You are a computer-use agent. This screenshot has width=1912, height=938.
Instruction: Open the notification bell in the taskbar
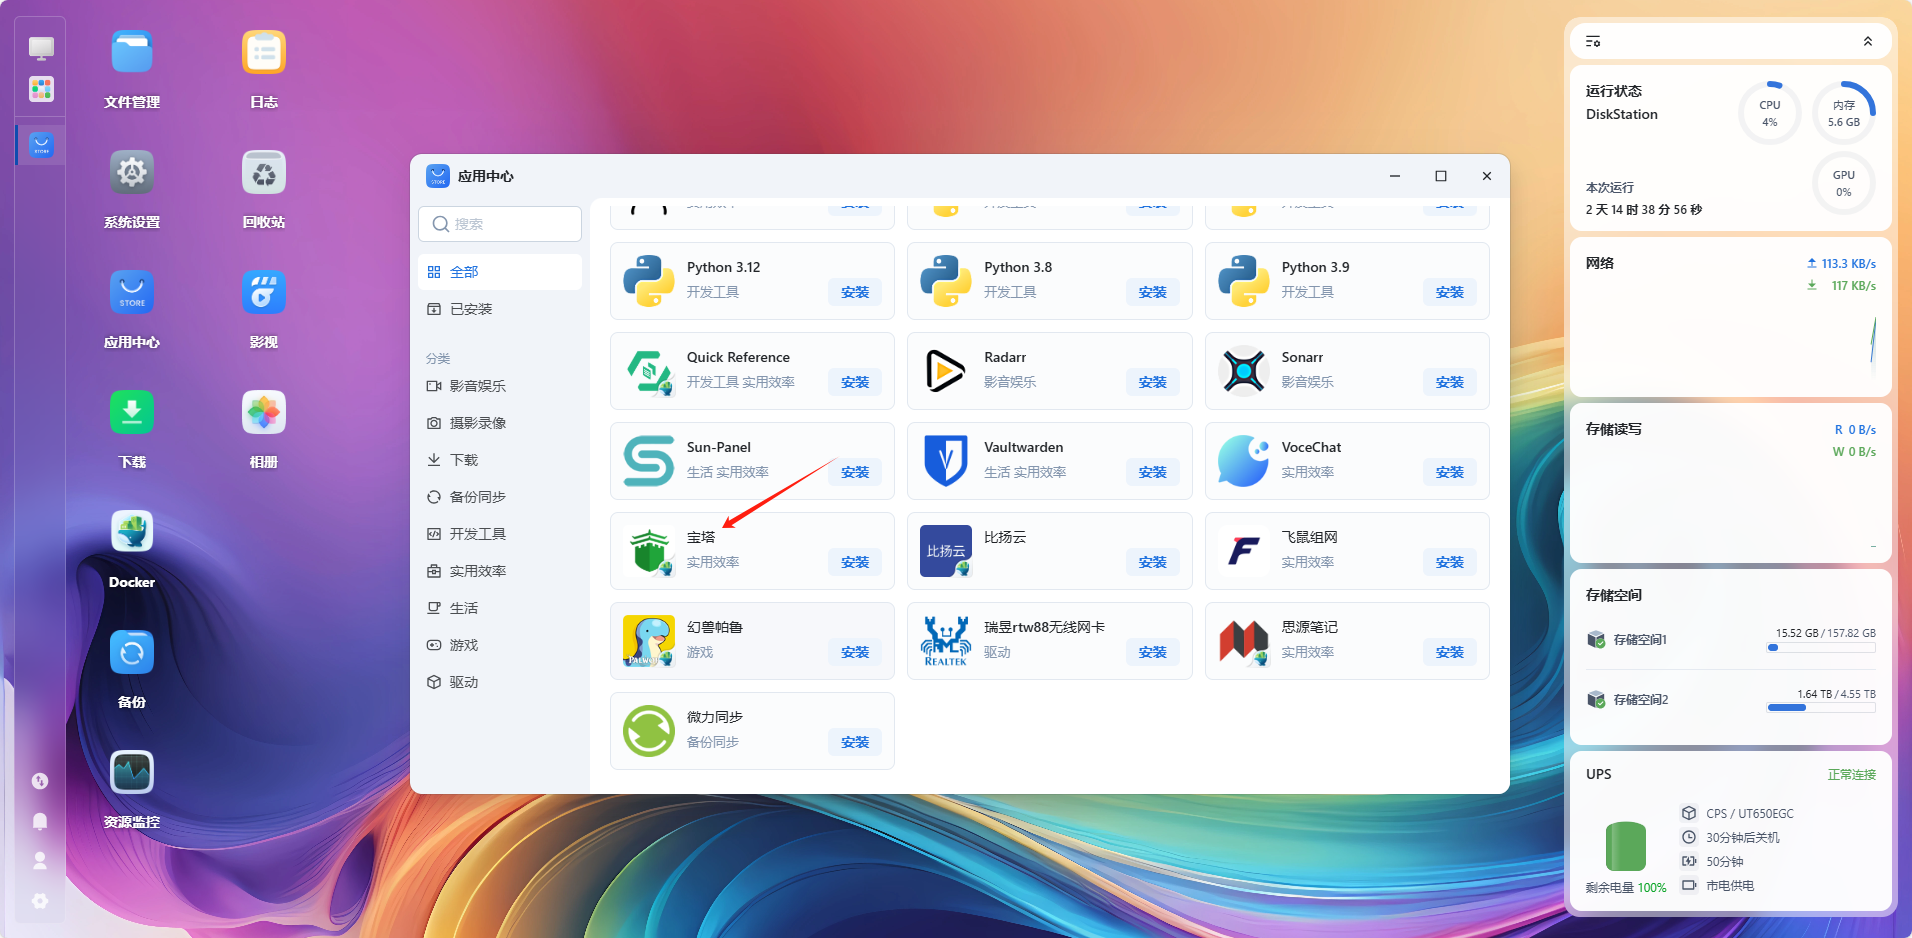point(40,821)
